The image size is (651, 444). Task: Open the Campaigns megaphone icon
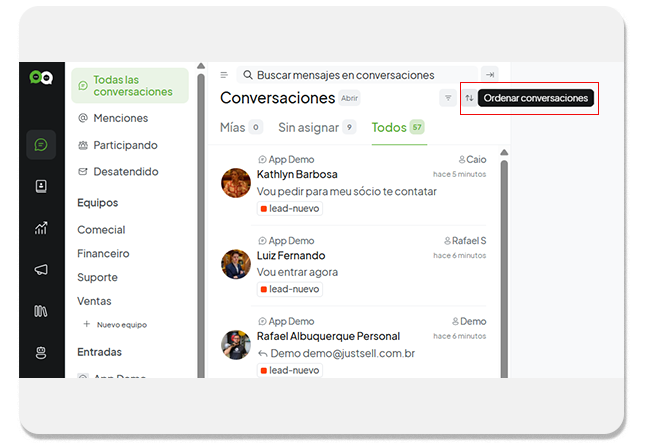[x=41, y=270]
